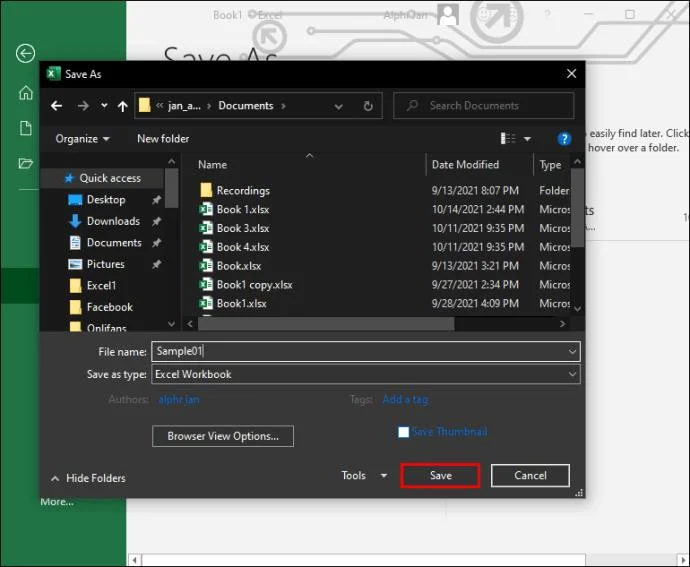Viewport: 690px width, 567px height.
Task: Expand the address path history dropdown
Action: click(338, 106)
